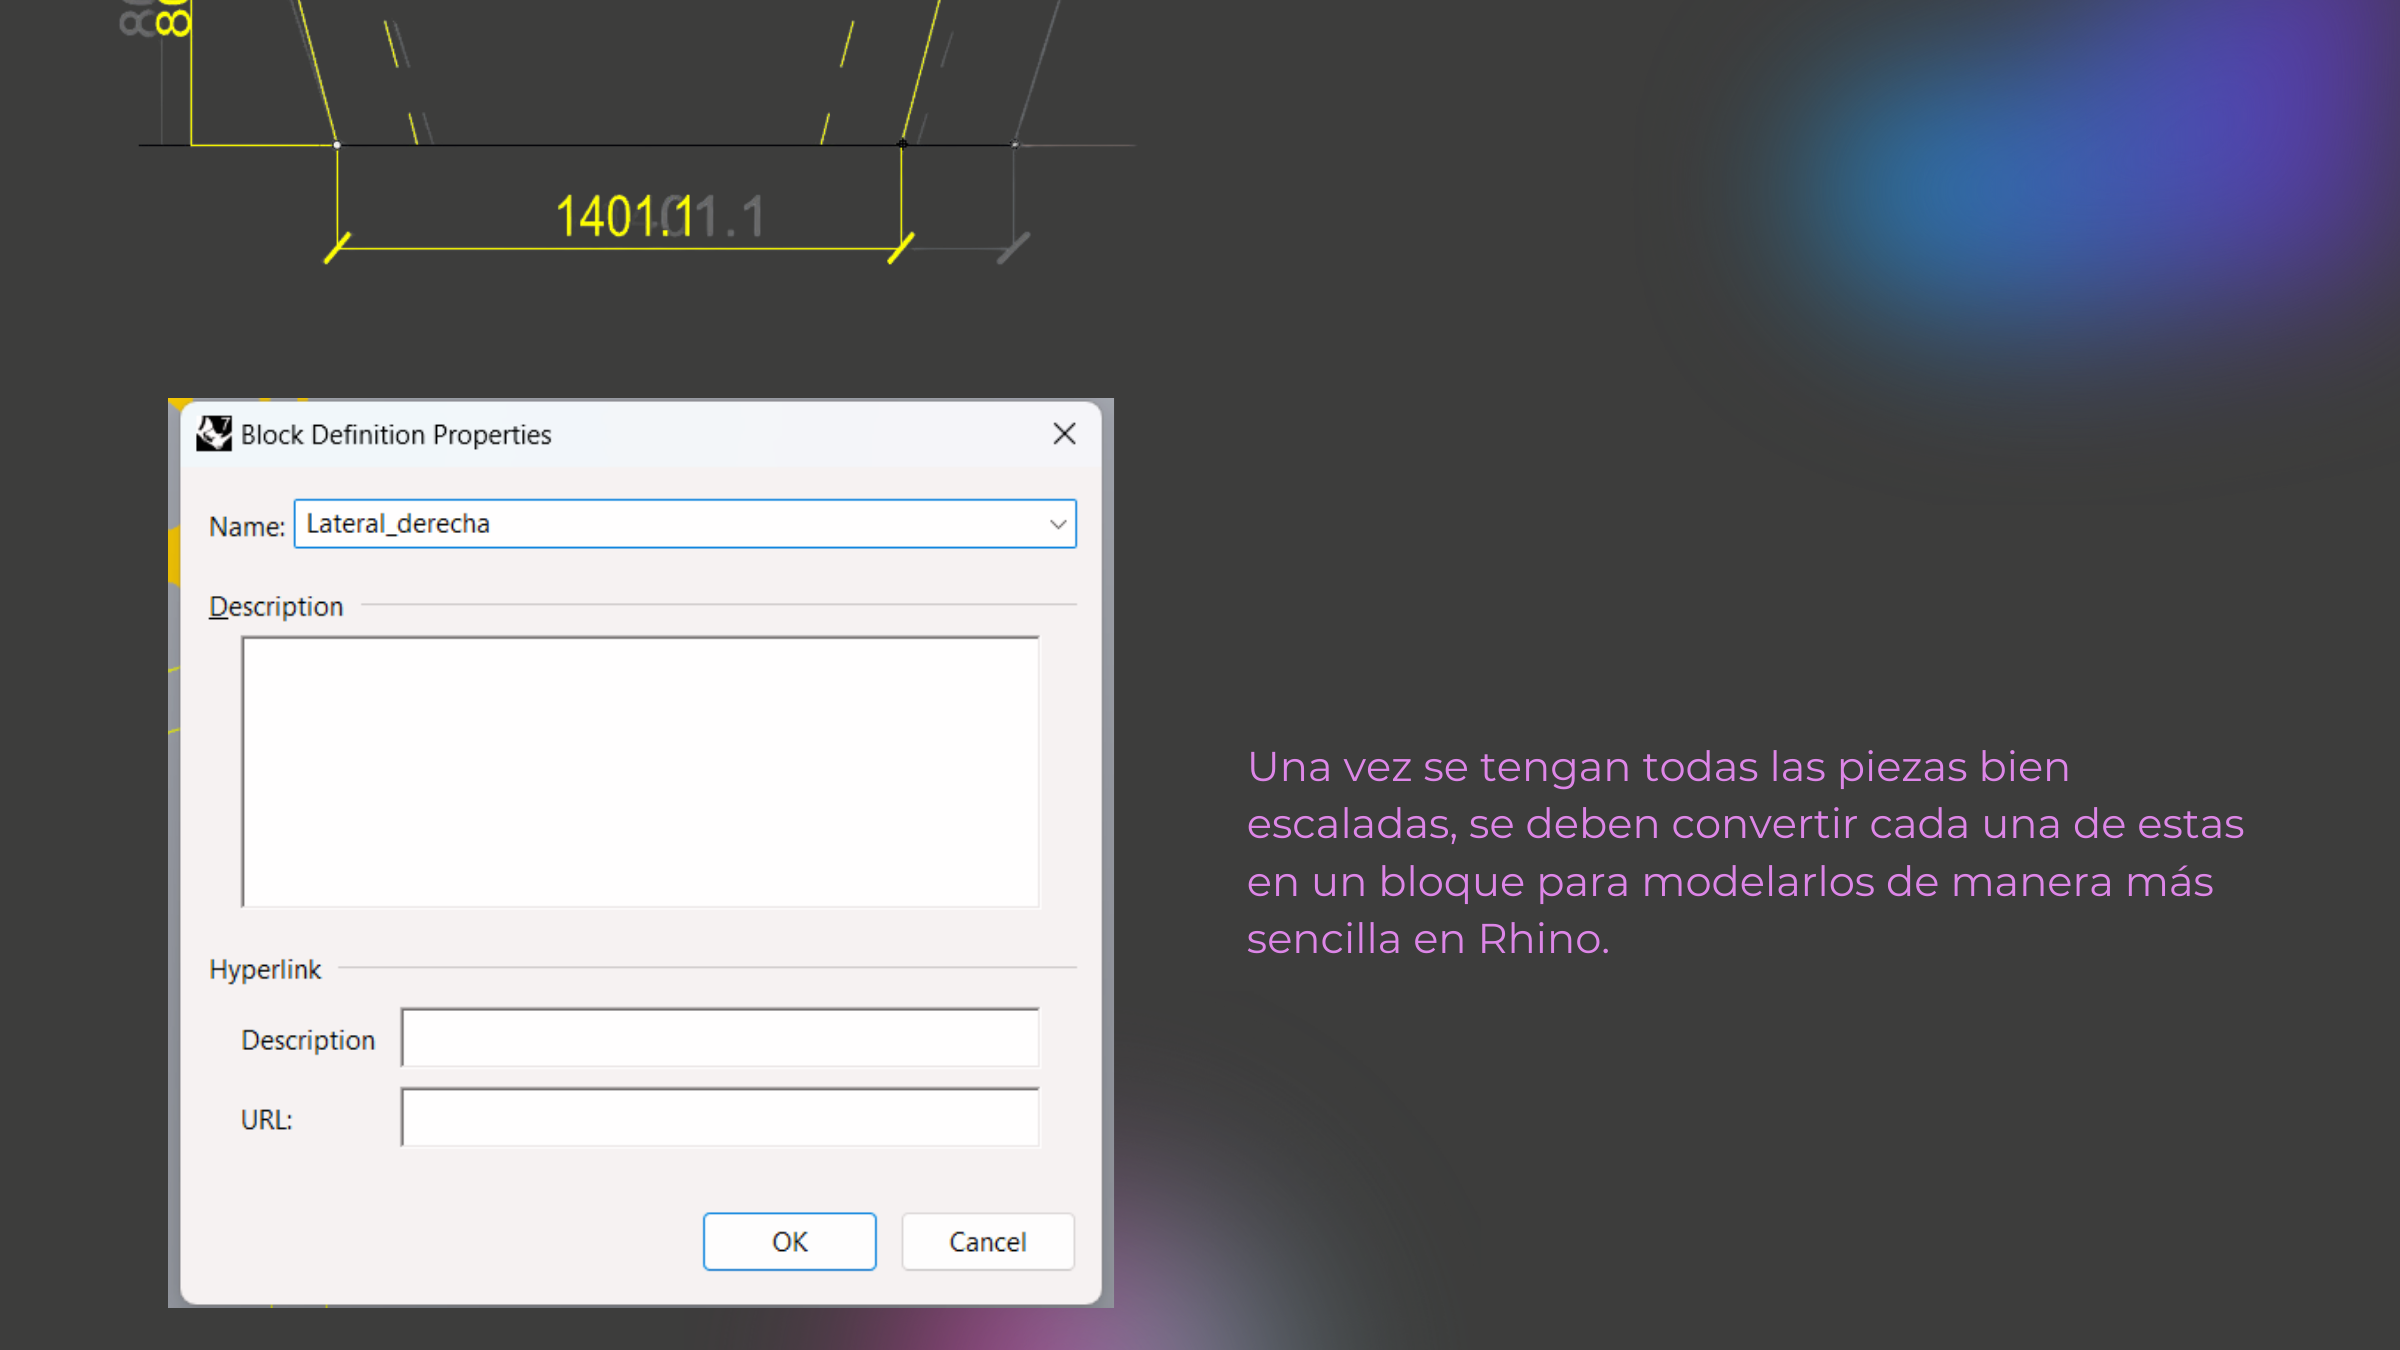Open the Name dropdown in Block Definition Properties
Viewport: 2400px width, 1350px height.
tap(1058, 523)
